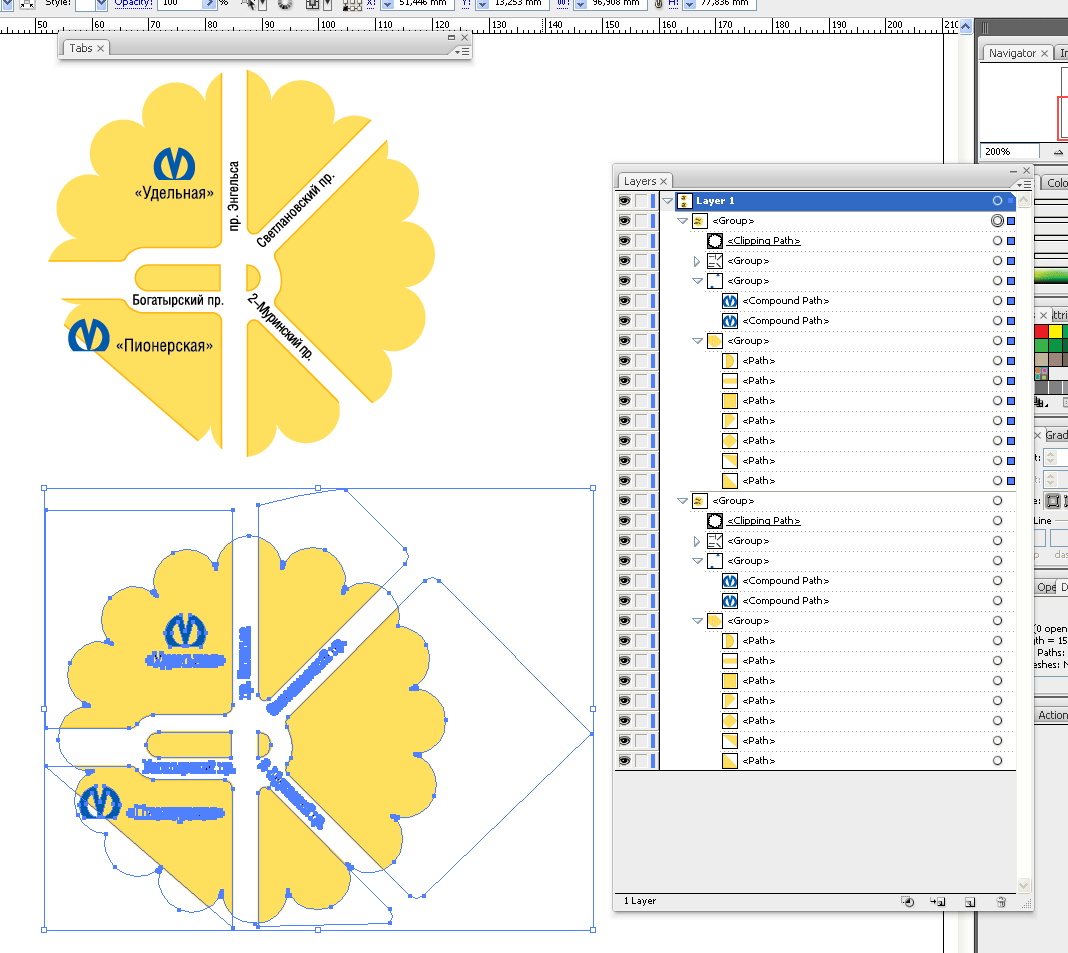Hide the Clipping Path of the unselected lower group
1068x953 pixels.
[625, 520]
